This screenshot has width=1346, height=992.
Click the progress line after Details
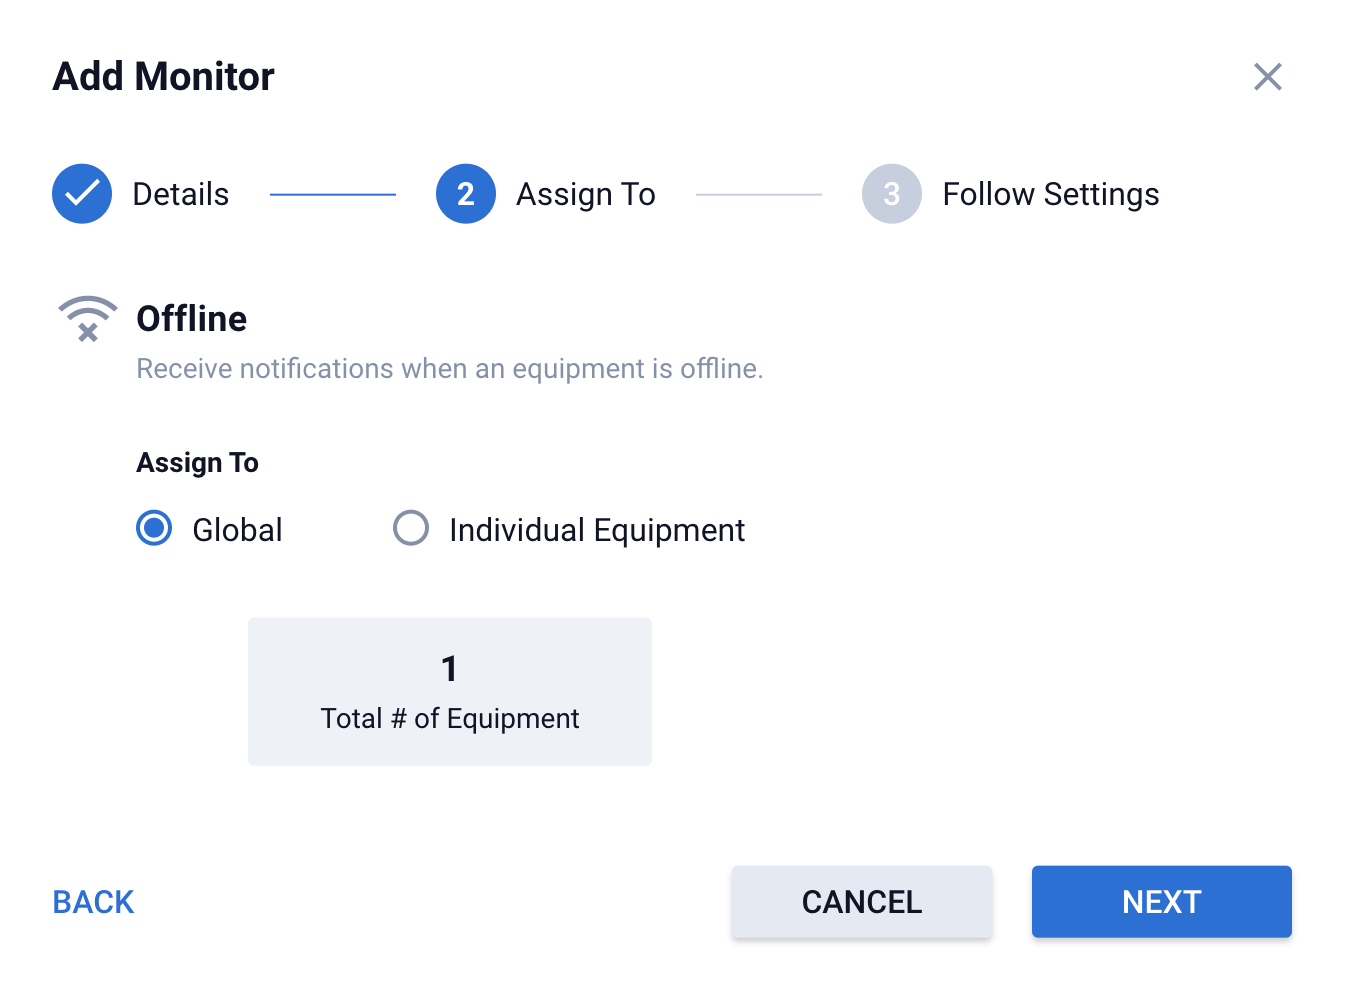coord(332,194)
